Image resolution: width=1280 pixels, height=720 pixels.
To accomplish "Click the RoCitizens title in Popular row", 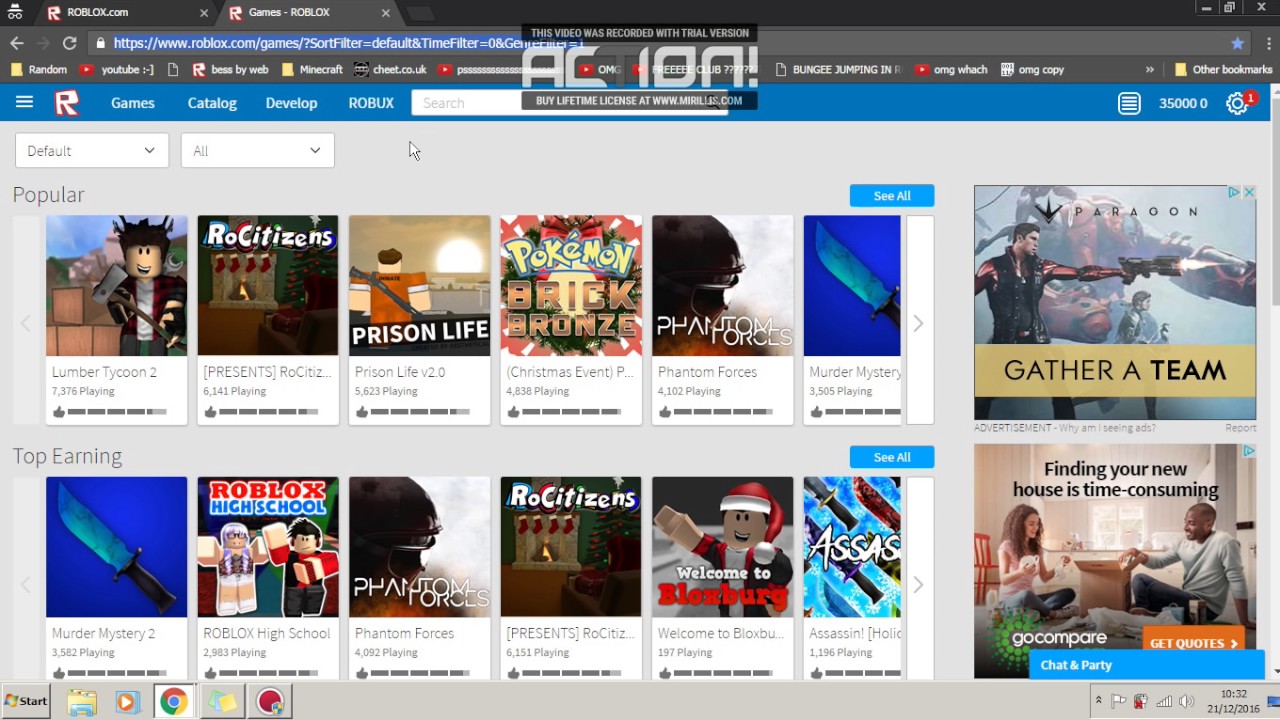I will click(x=267, y=372).
